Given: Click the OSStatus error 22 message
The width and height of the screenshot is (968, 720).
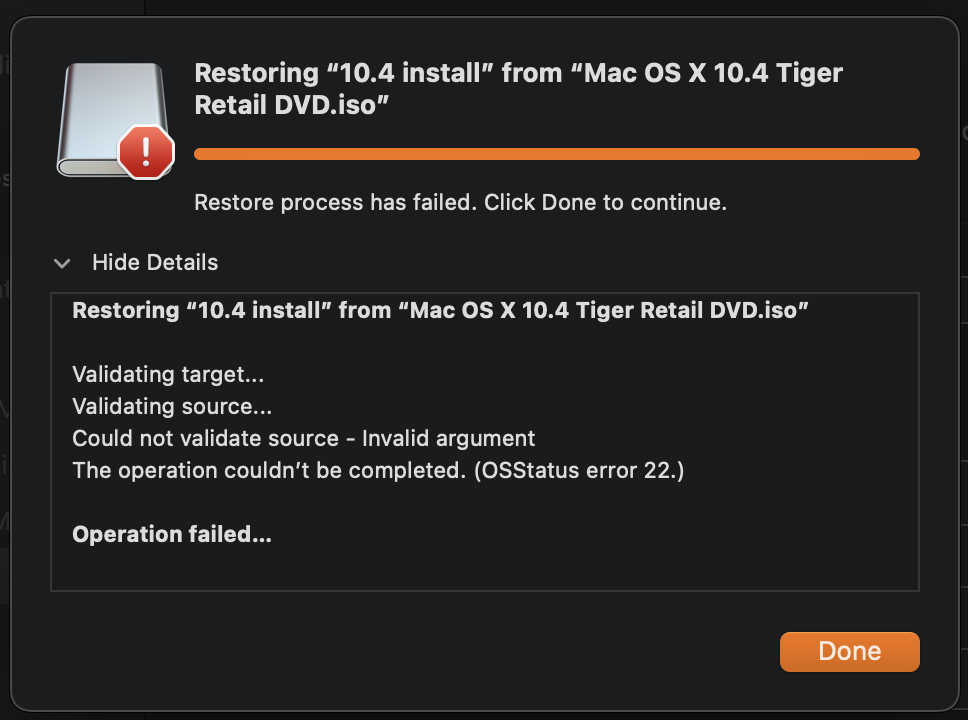Looking at the screenshot, I should (378, 471).
